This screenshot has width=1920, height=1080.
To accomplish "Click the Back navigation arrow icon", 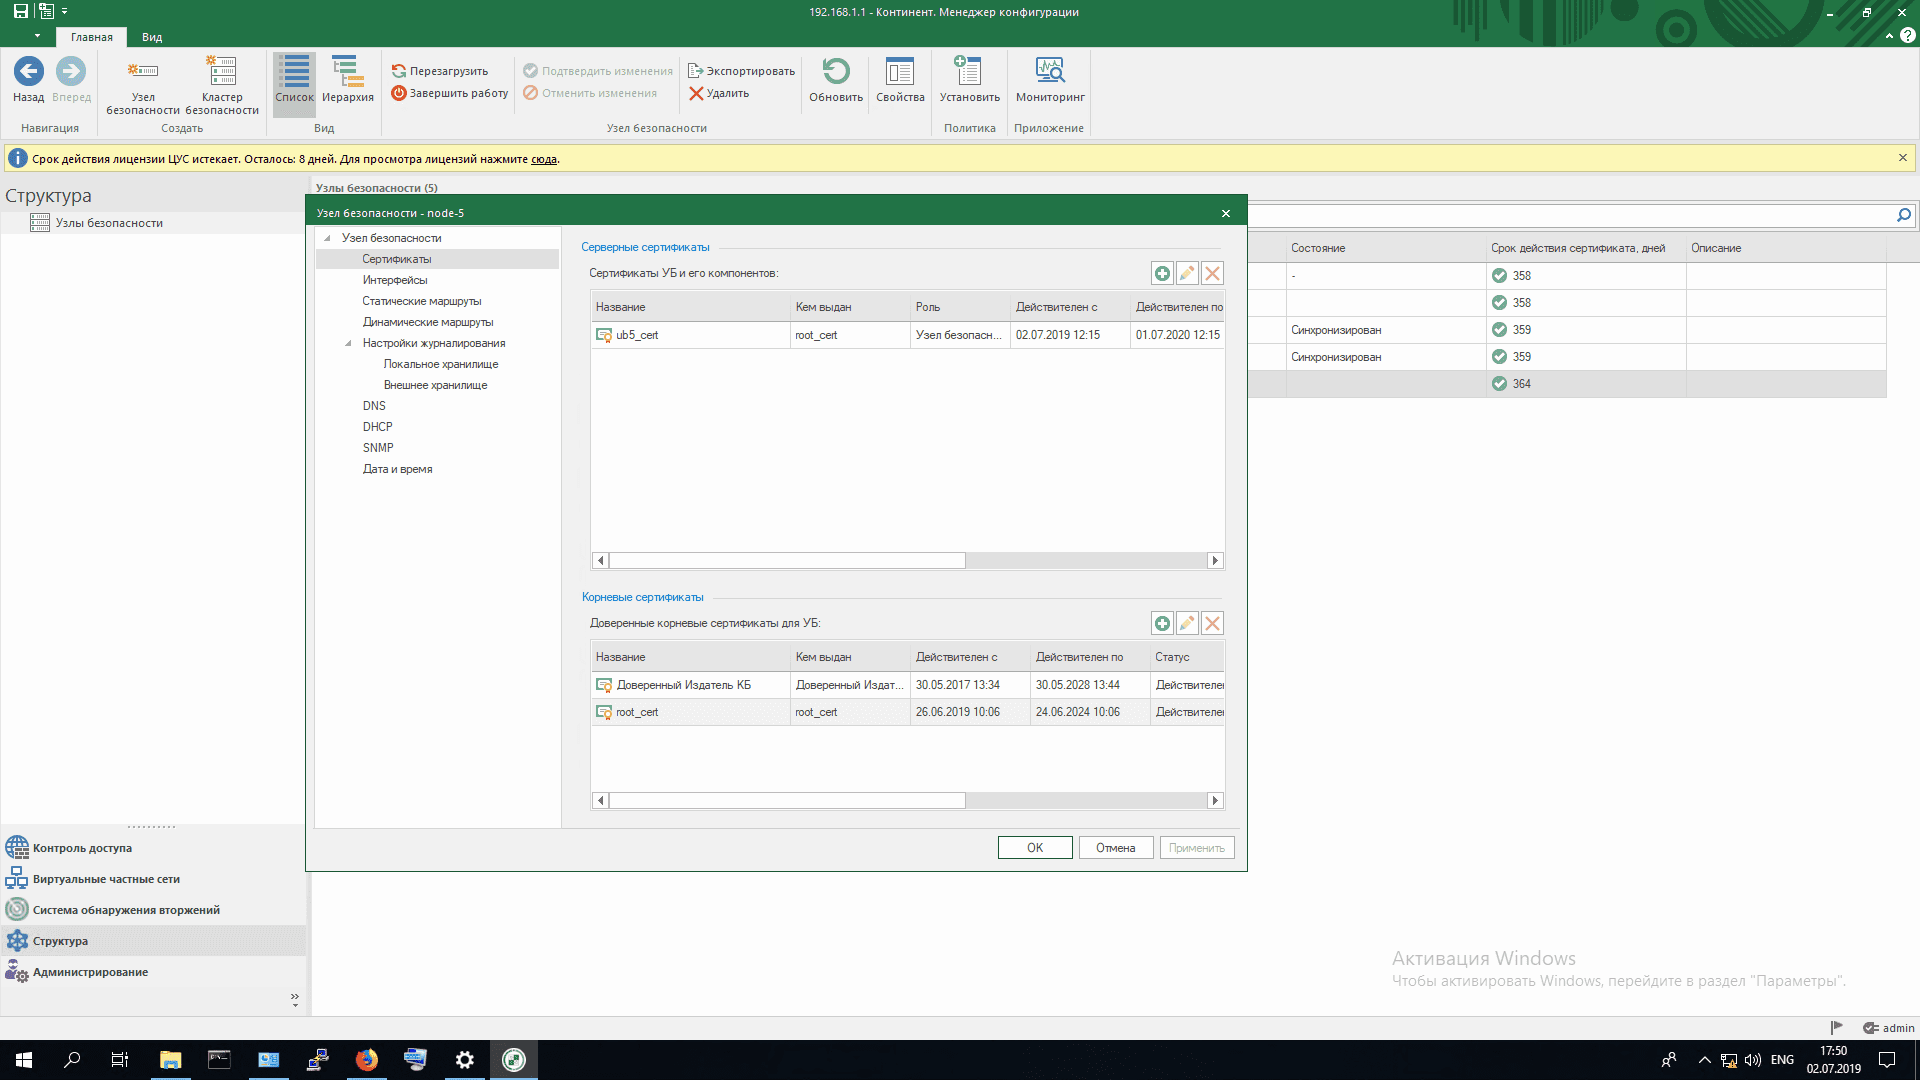I will (x=28, y=72).
